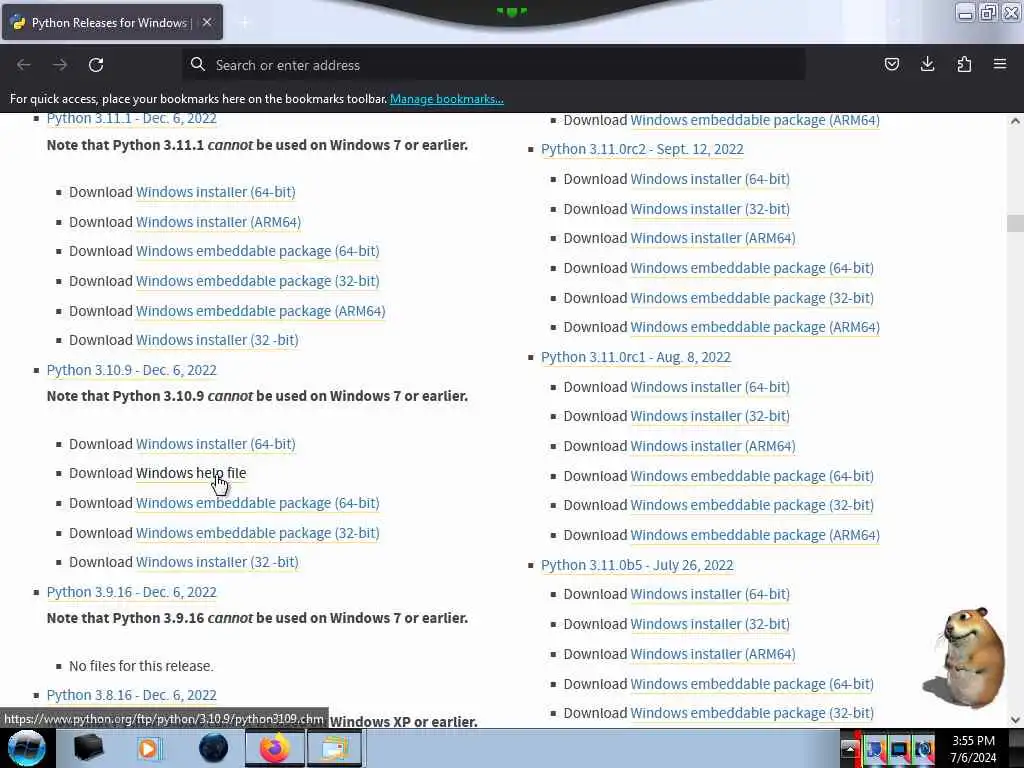
Task: Download 3.11.0rc1 embeddable package (ARM64)
Action: [x=755, y=535]
